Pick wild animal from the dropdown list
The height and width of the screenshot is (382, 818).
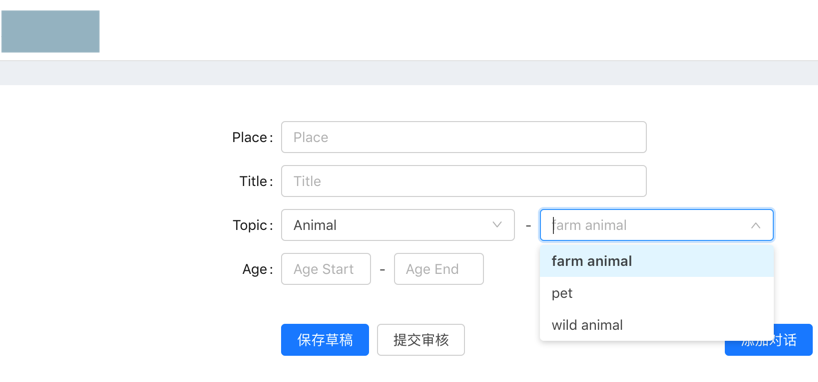(x=656, y=325)
